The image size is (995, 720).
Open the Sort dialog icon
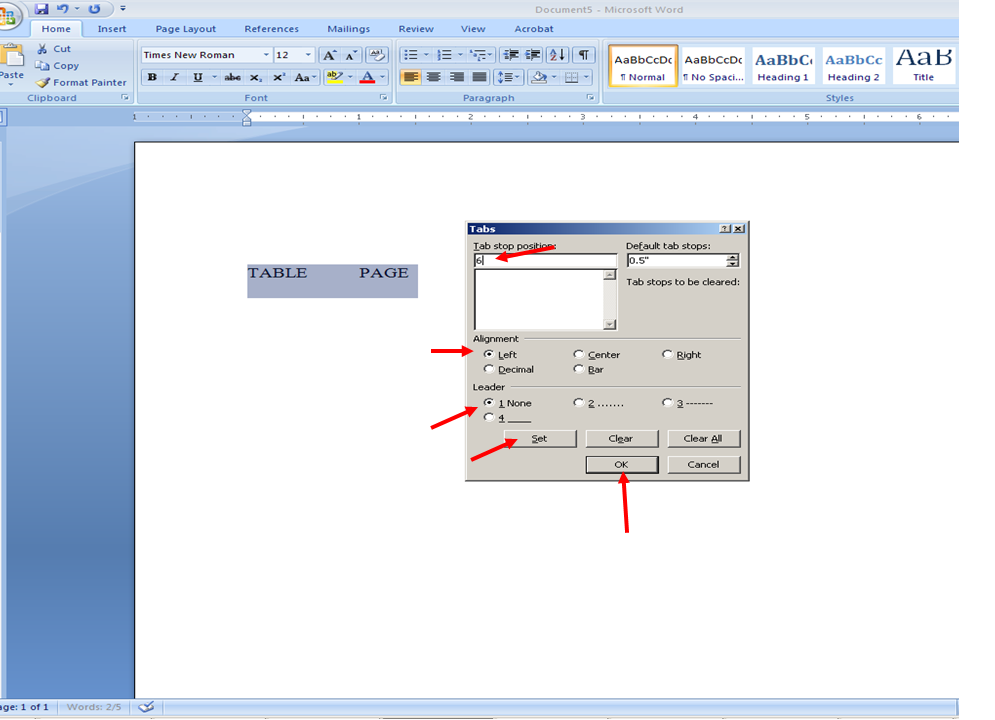[x=557, y=55]
